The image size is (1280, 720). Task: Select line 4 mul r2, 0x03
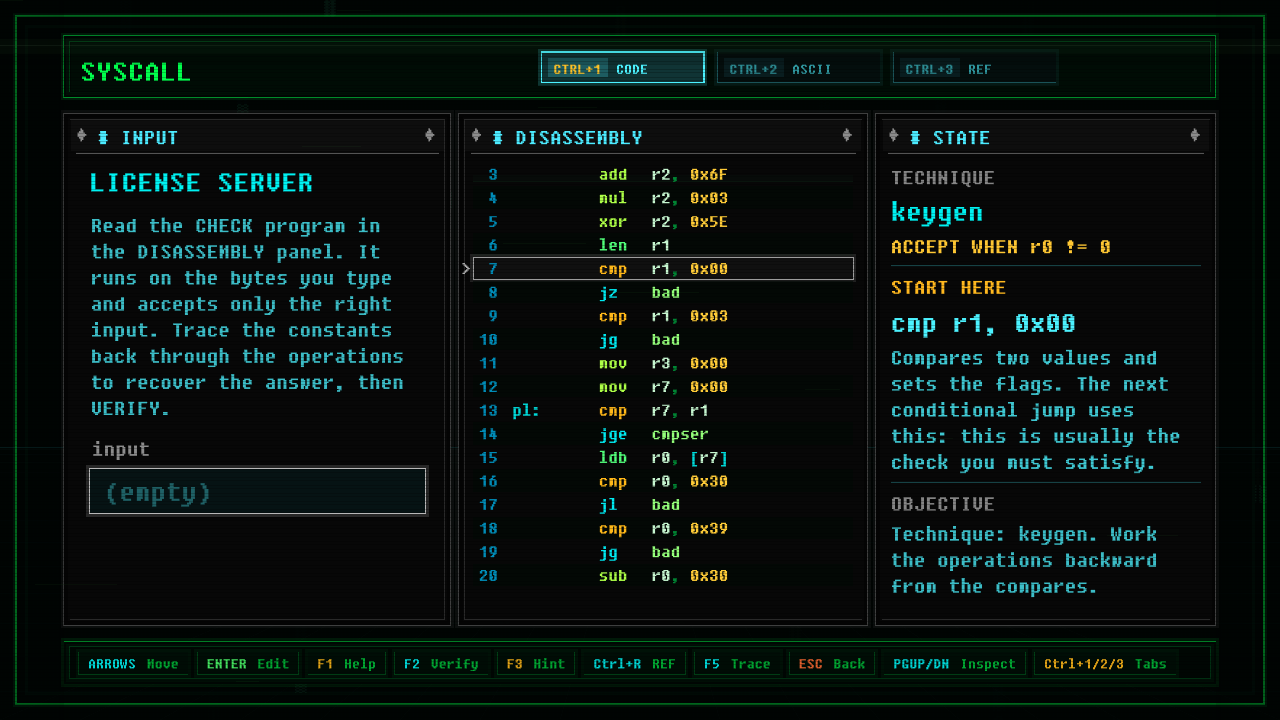point(663,198)
